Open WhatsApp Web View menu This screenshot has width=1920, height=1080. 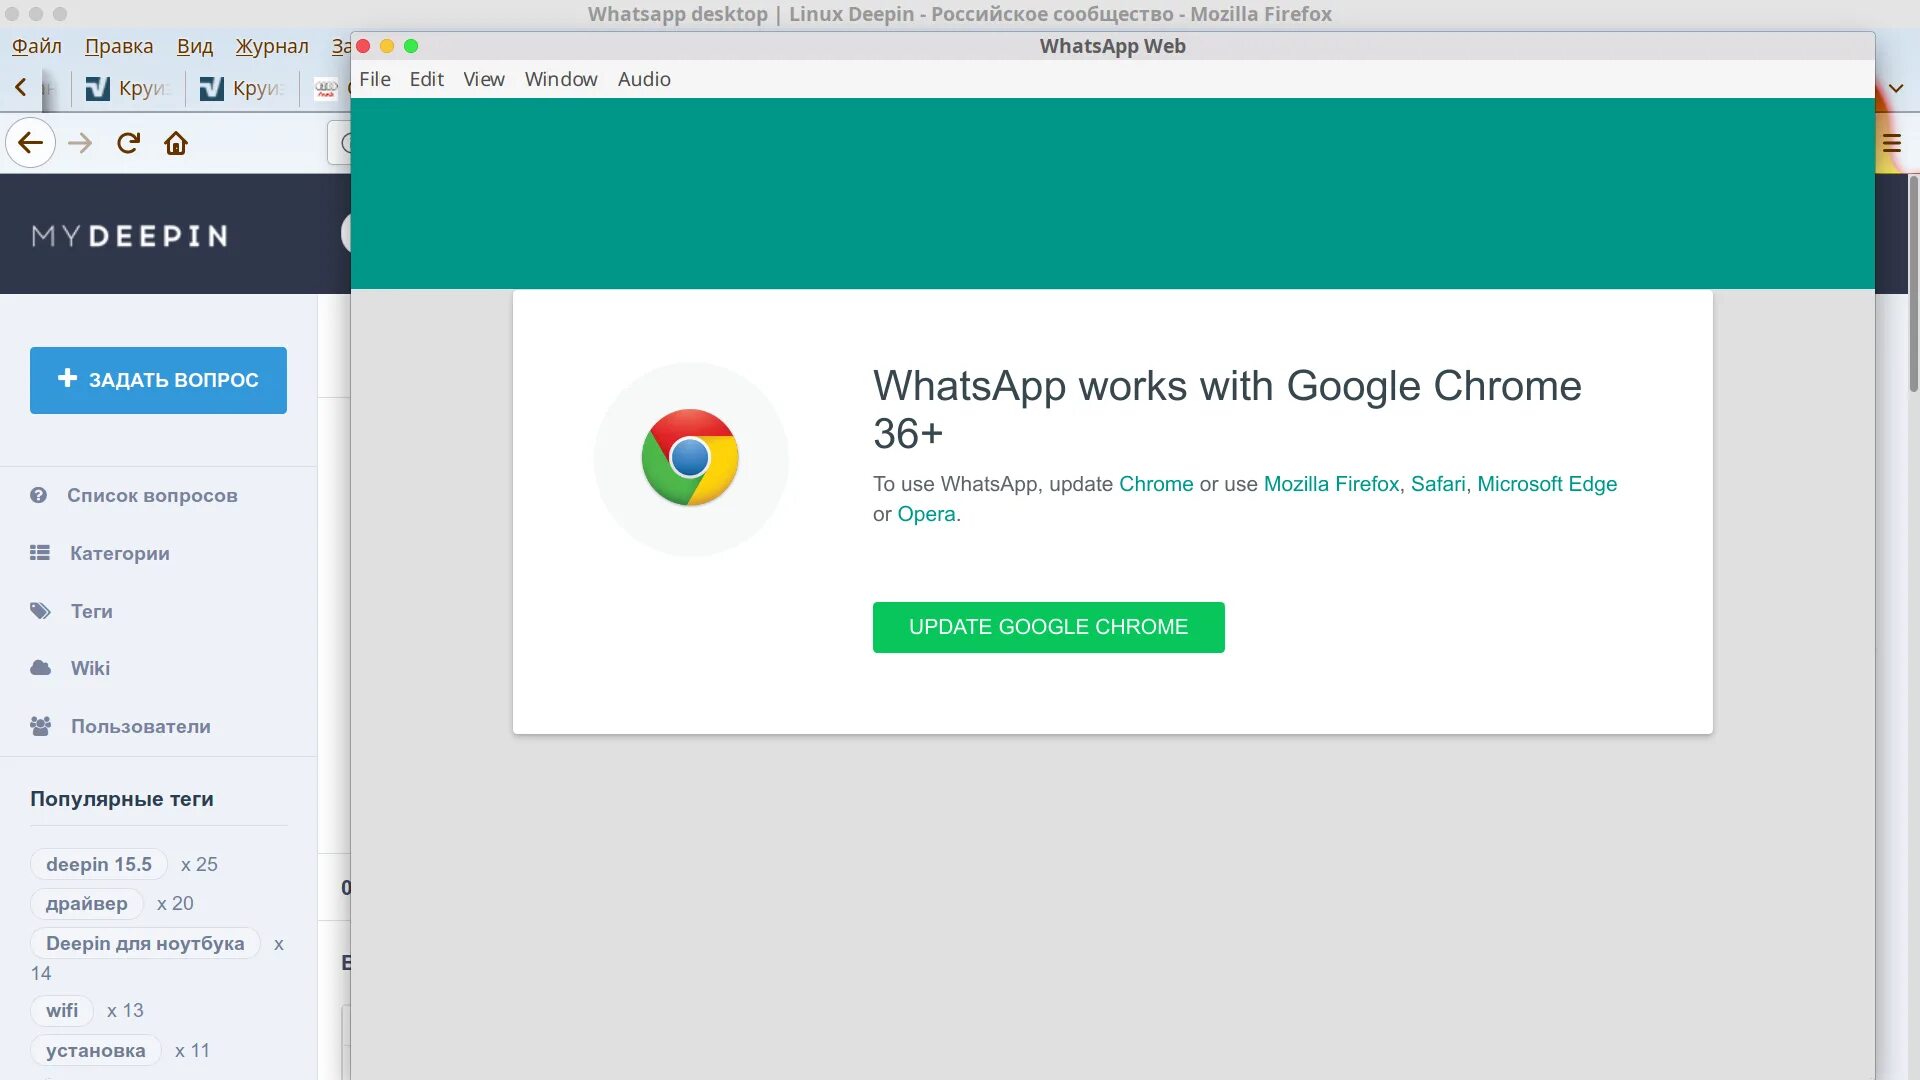click(x=484, y=79)
